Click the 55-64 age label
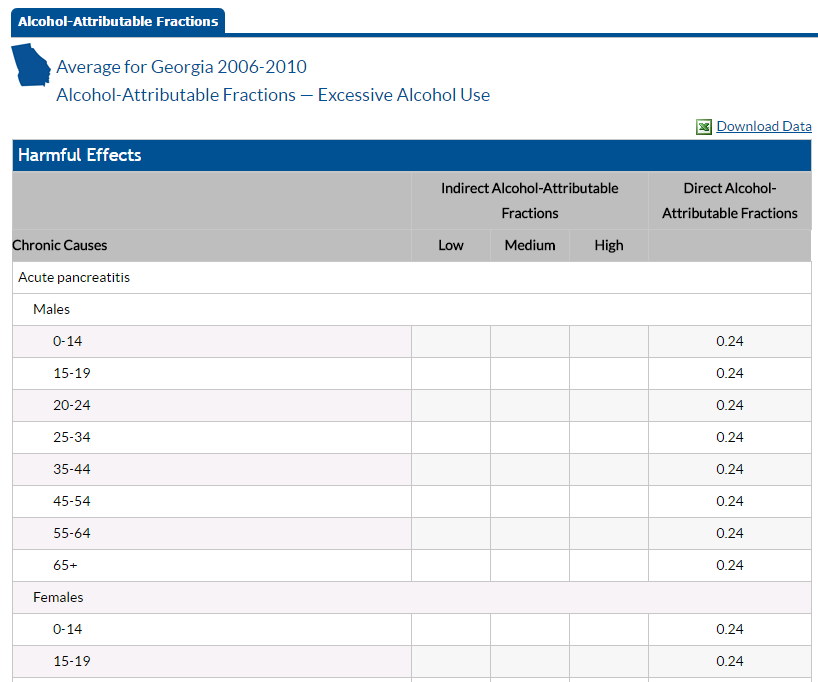The height and width of the screenshot is (682, 818). [x=71, y=533]
